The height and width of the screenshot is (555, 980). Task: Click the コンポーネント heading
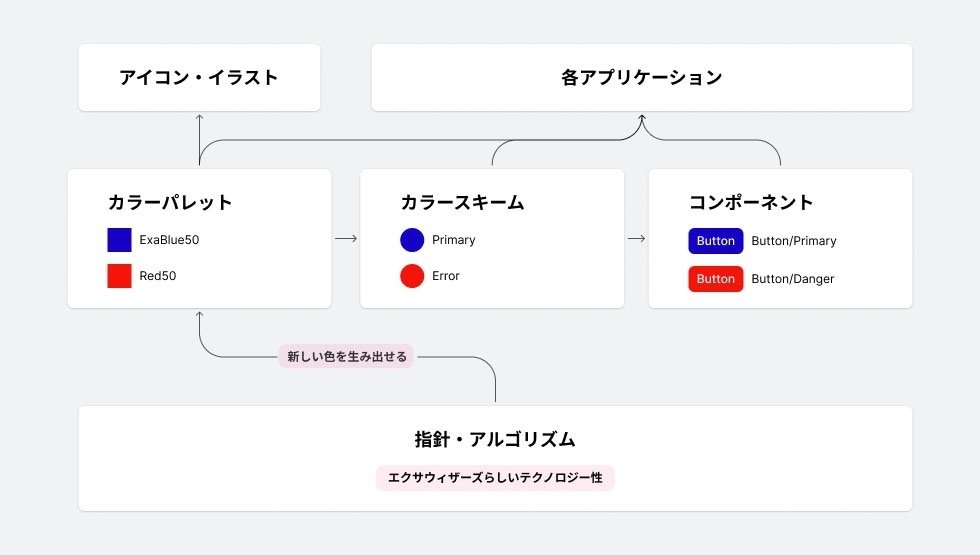point(751,202)
